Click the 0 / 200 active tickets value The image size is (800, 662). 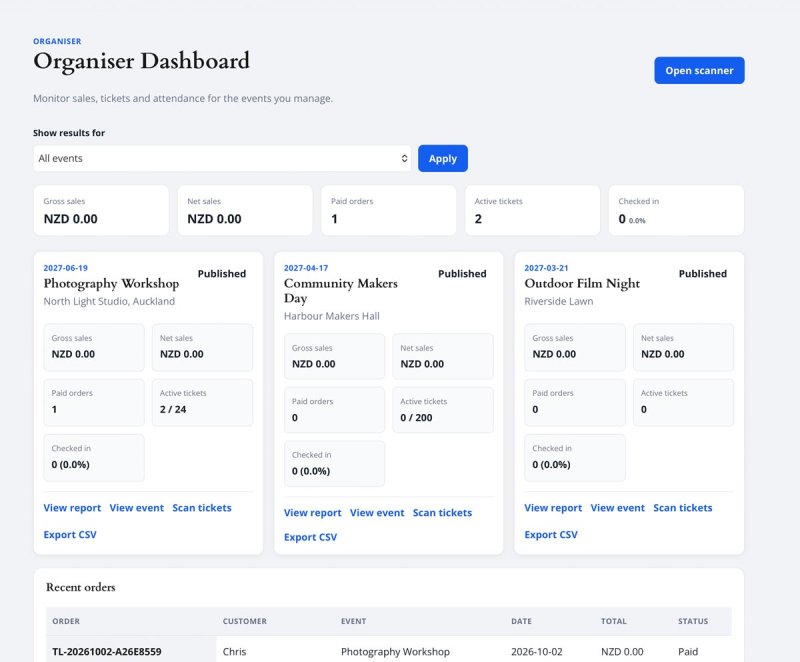416,418
